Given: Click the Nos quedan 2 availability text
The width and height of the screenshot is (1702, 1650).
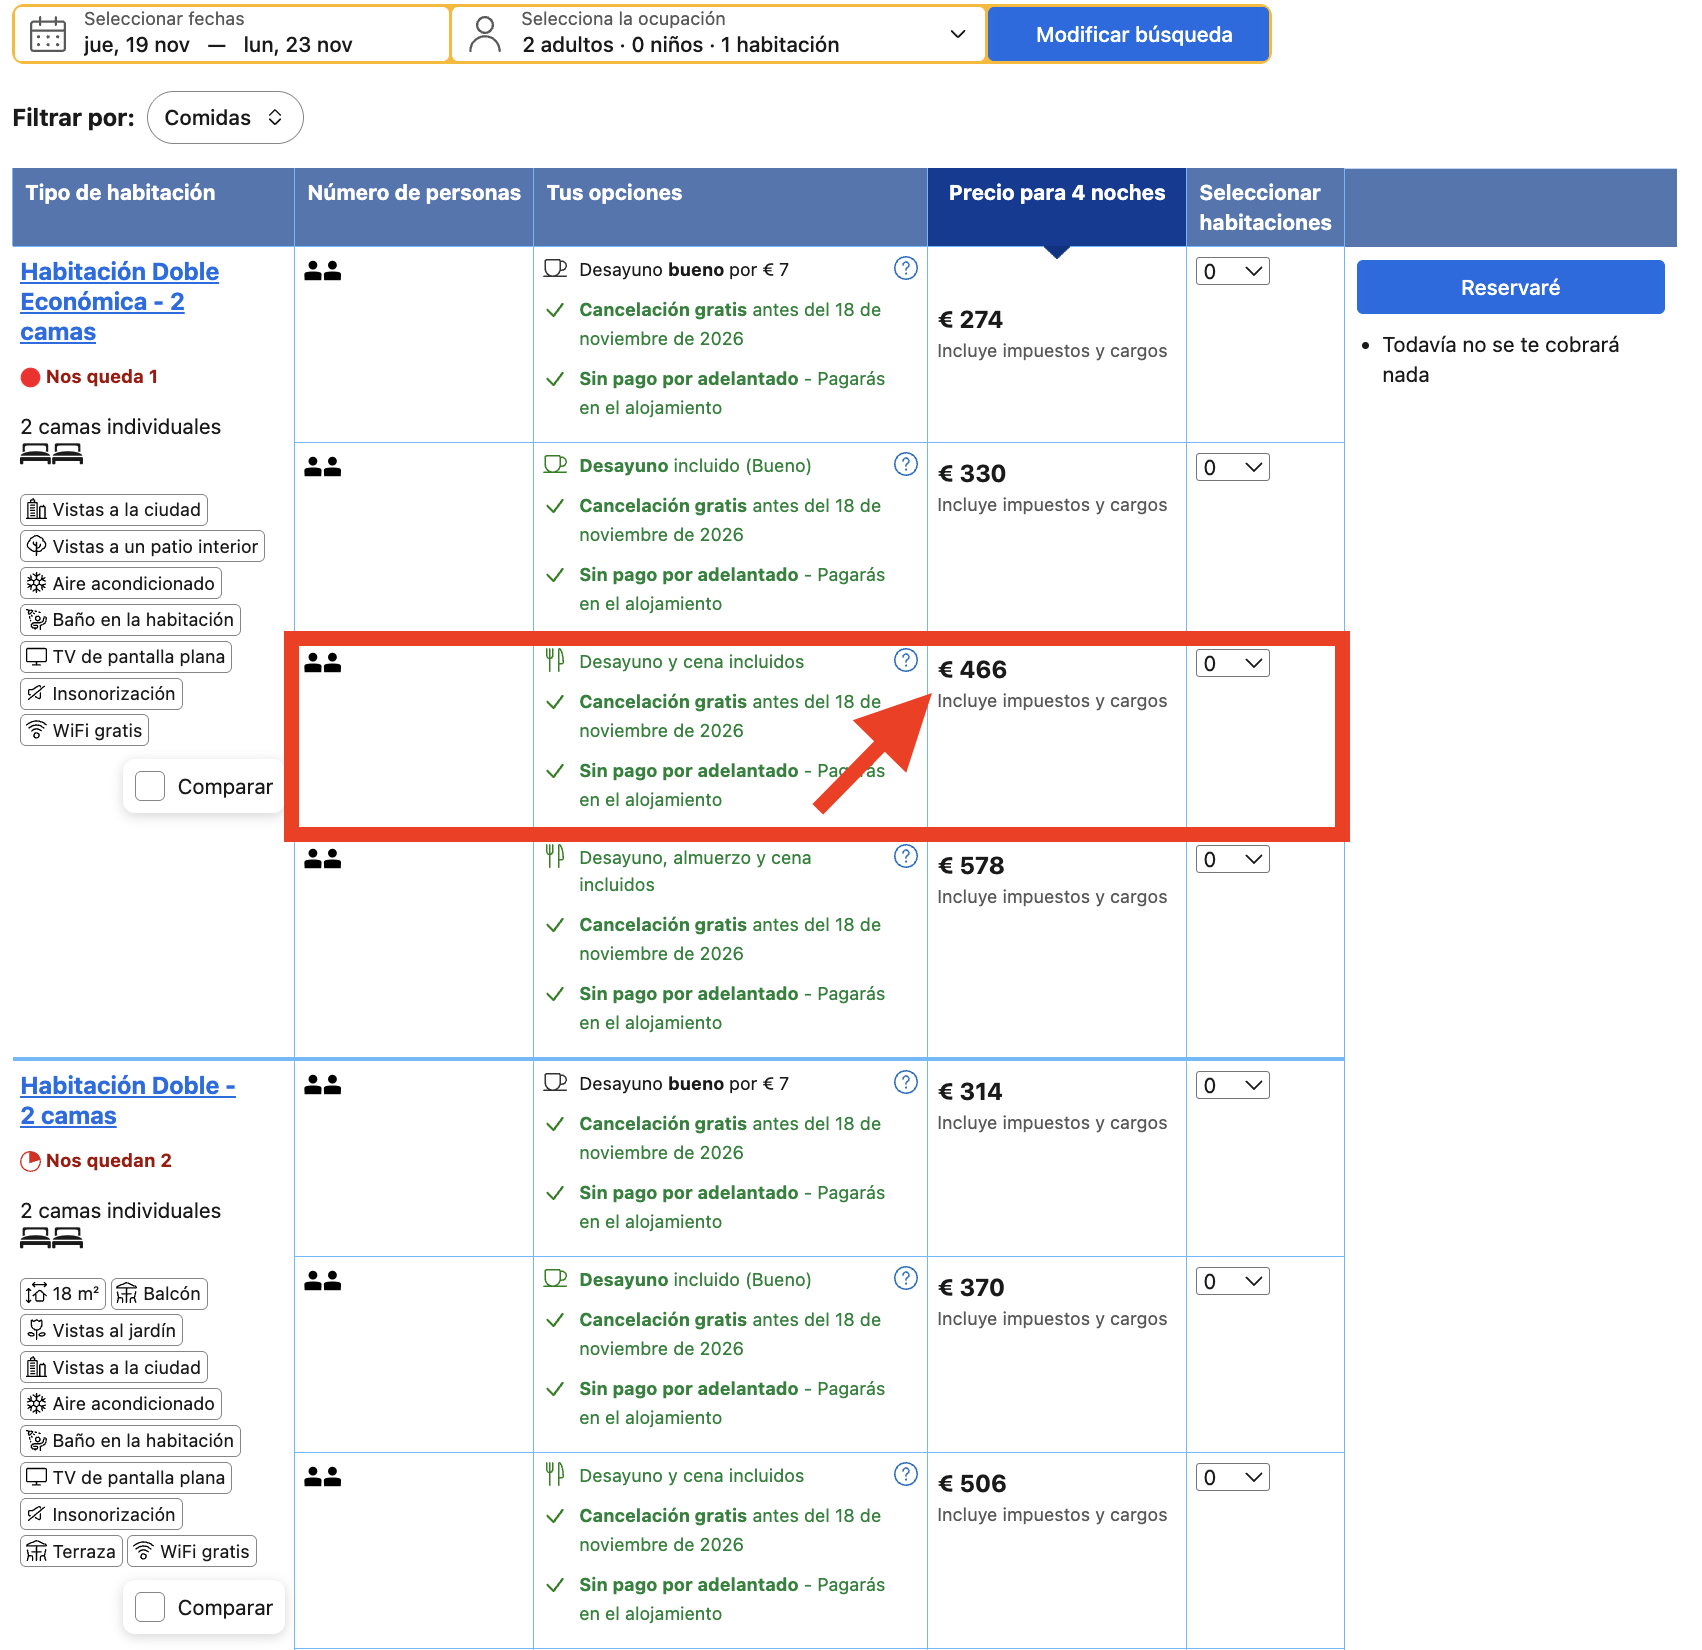Looking at the screenshot, I should (109, 1161).
